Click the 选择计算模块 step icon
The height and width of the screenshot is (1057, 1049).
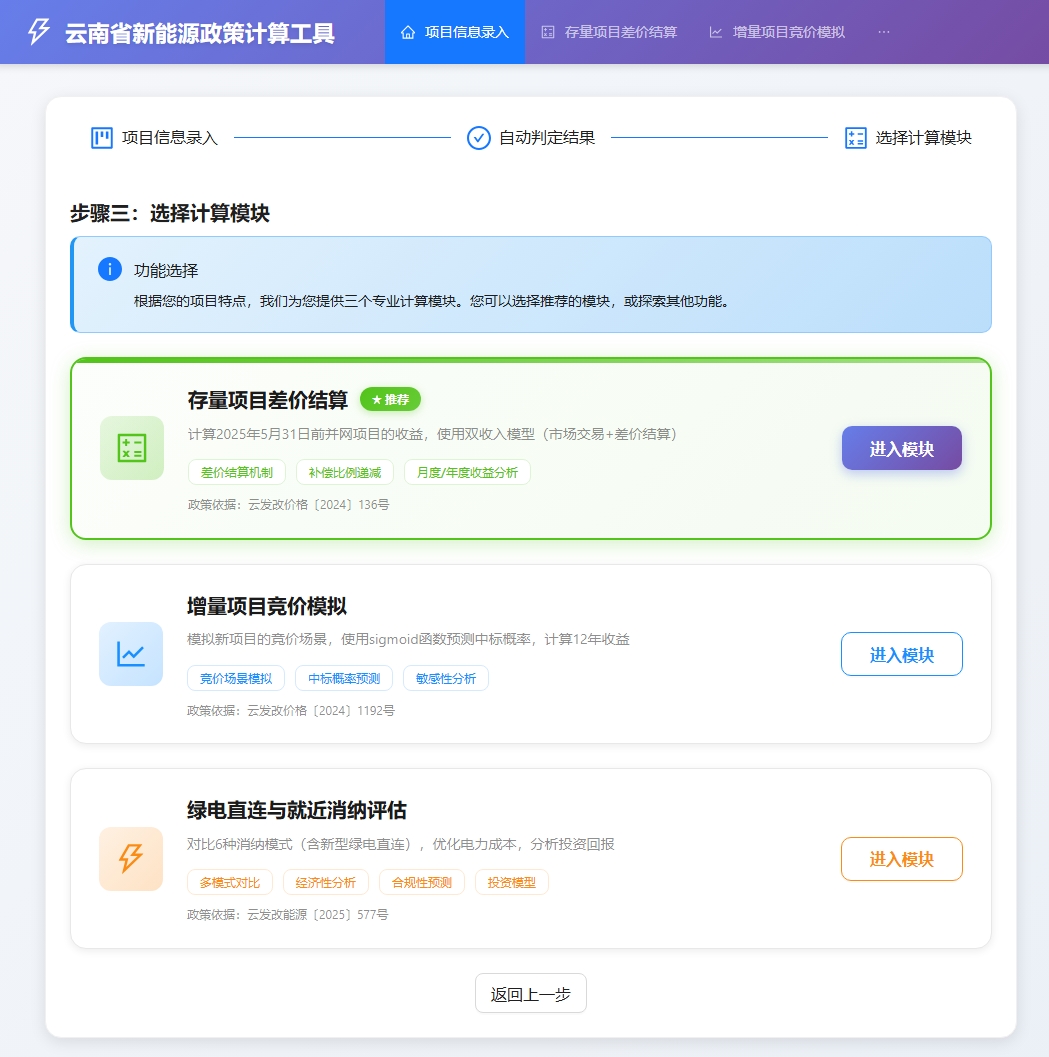pos(855,138)
